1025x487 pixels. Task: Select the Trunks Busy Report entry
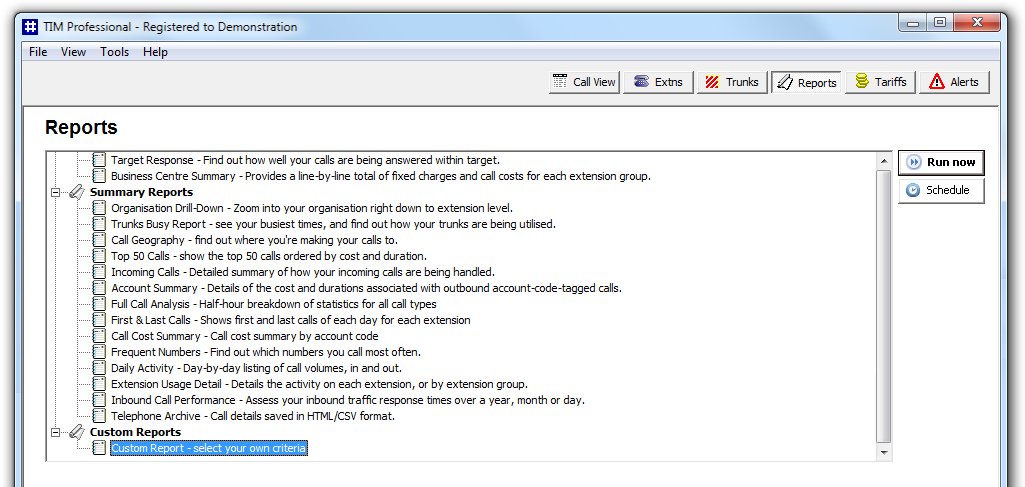pyautogui.click(x=333, y=224)
